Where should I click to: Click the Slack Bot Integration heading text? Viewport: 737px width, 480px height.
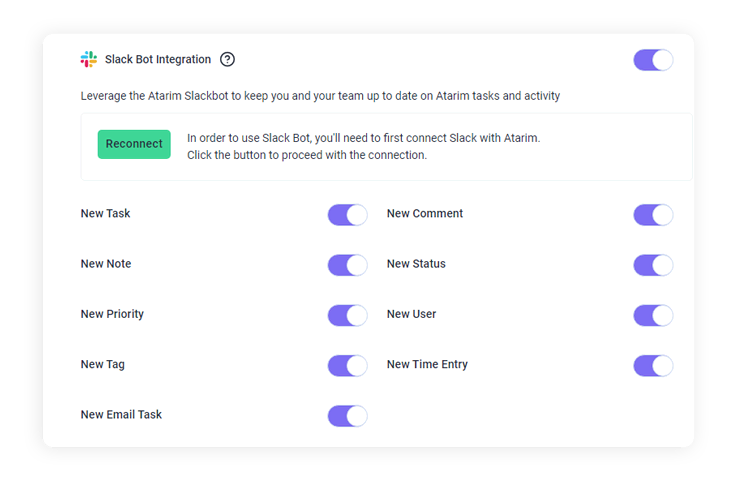pos(158,59)
